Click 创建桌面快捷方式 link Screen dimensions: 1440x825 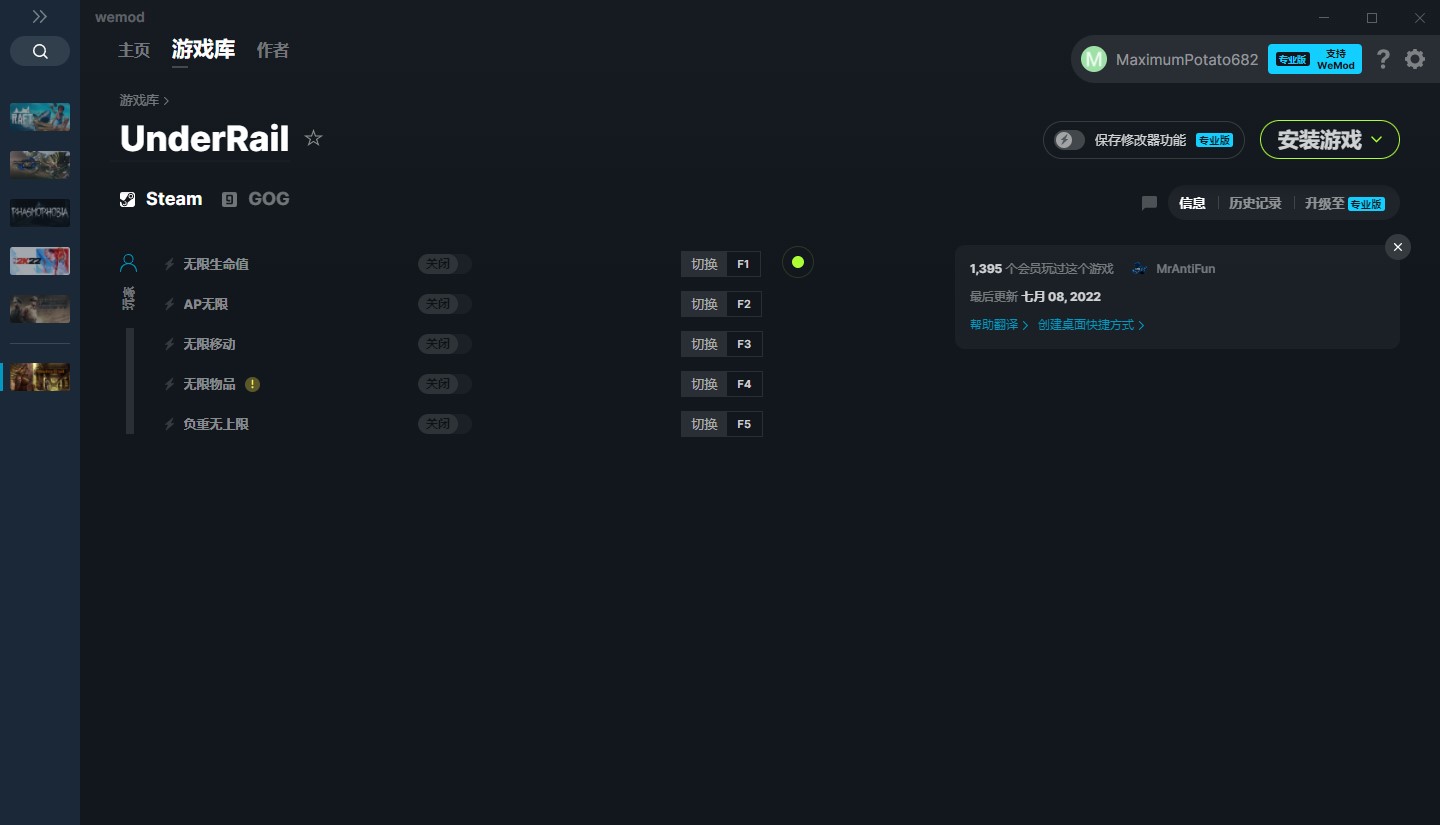click(1091, 325)
